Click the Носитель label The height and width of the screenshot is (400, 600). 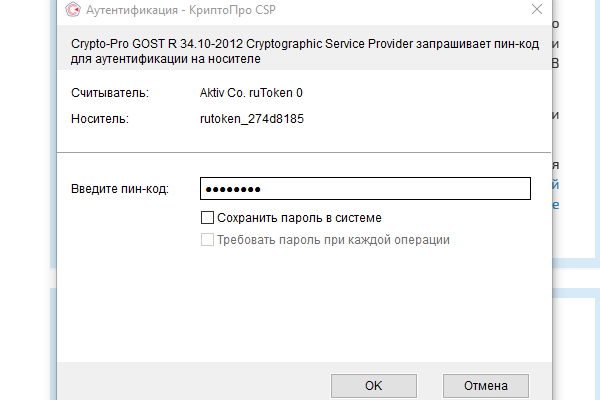tap(100, 119)
